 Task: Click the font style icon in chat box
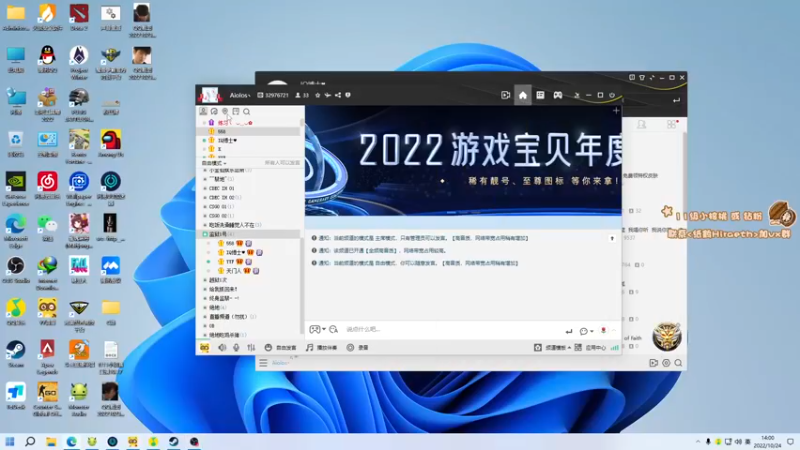(x=334, y=330)
